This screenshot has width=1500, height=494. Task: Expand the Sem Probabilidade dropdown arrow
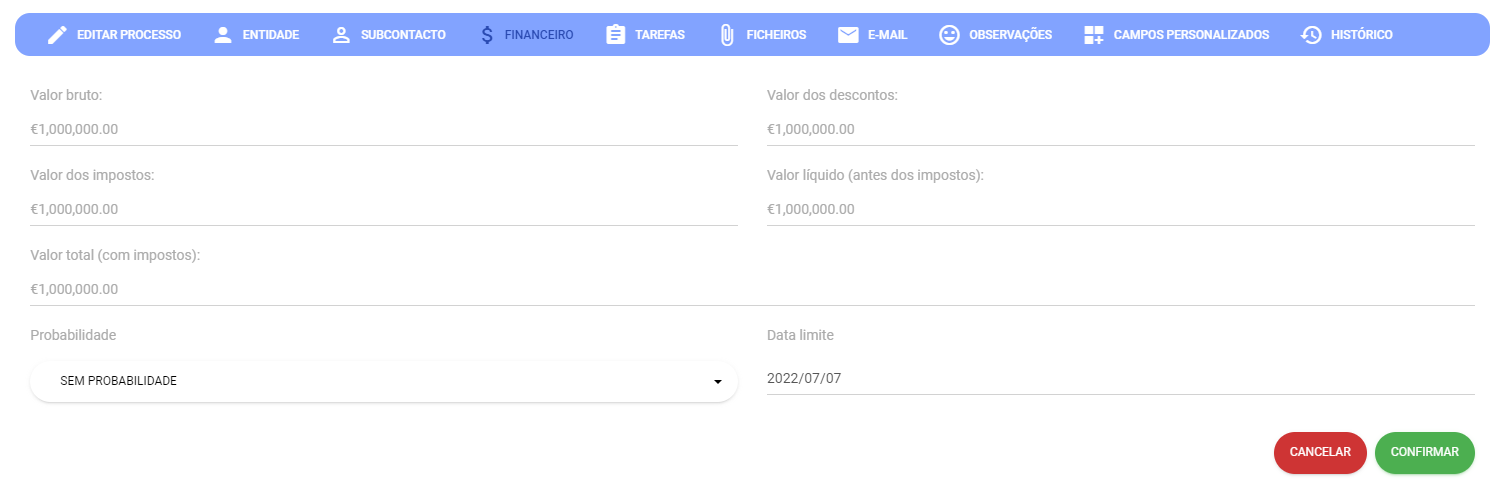coord(717,382)
